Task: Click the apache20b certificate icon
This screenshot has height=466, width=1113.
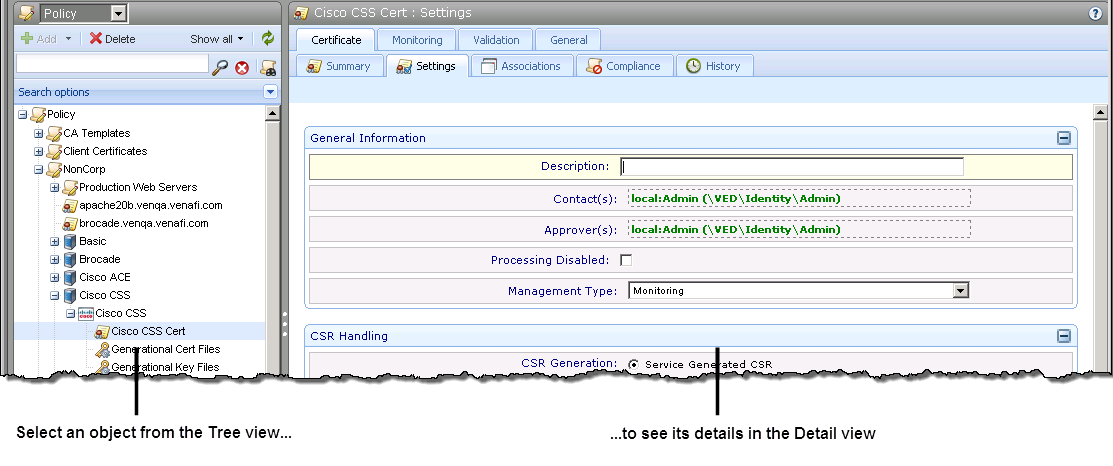Action: (70, 206)
